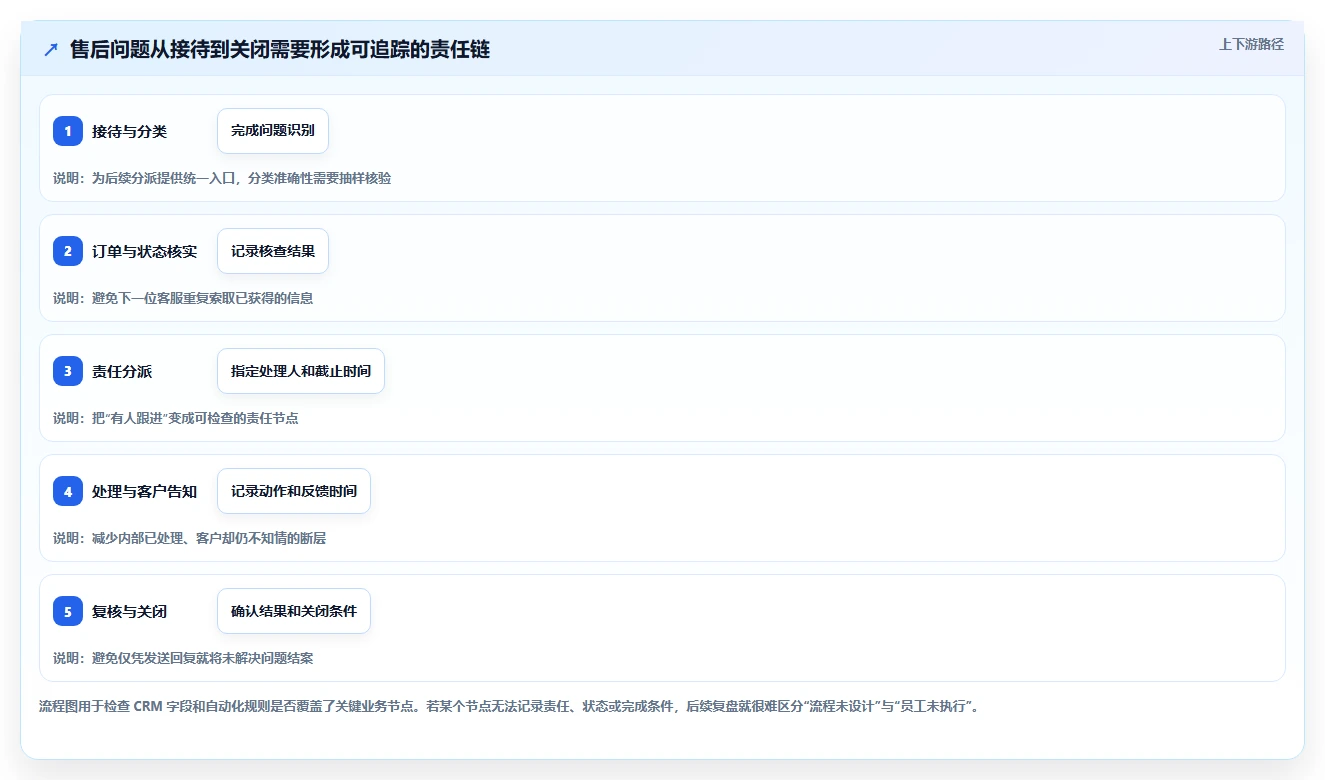Select step number 1 badge
1325x780 pixels.
click(68, 131)
